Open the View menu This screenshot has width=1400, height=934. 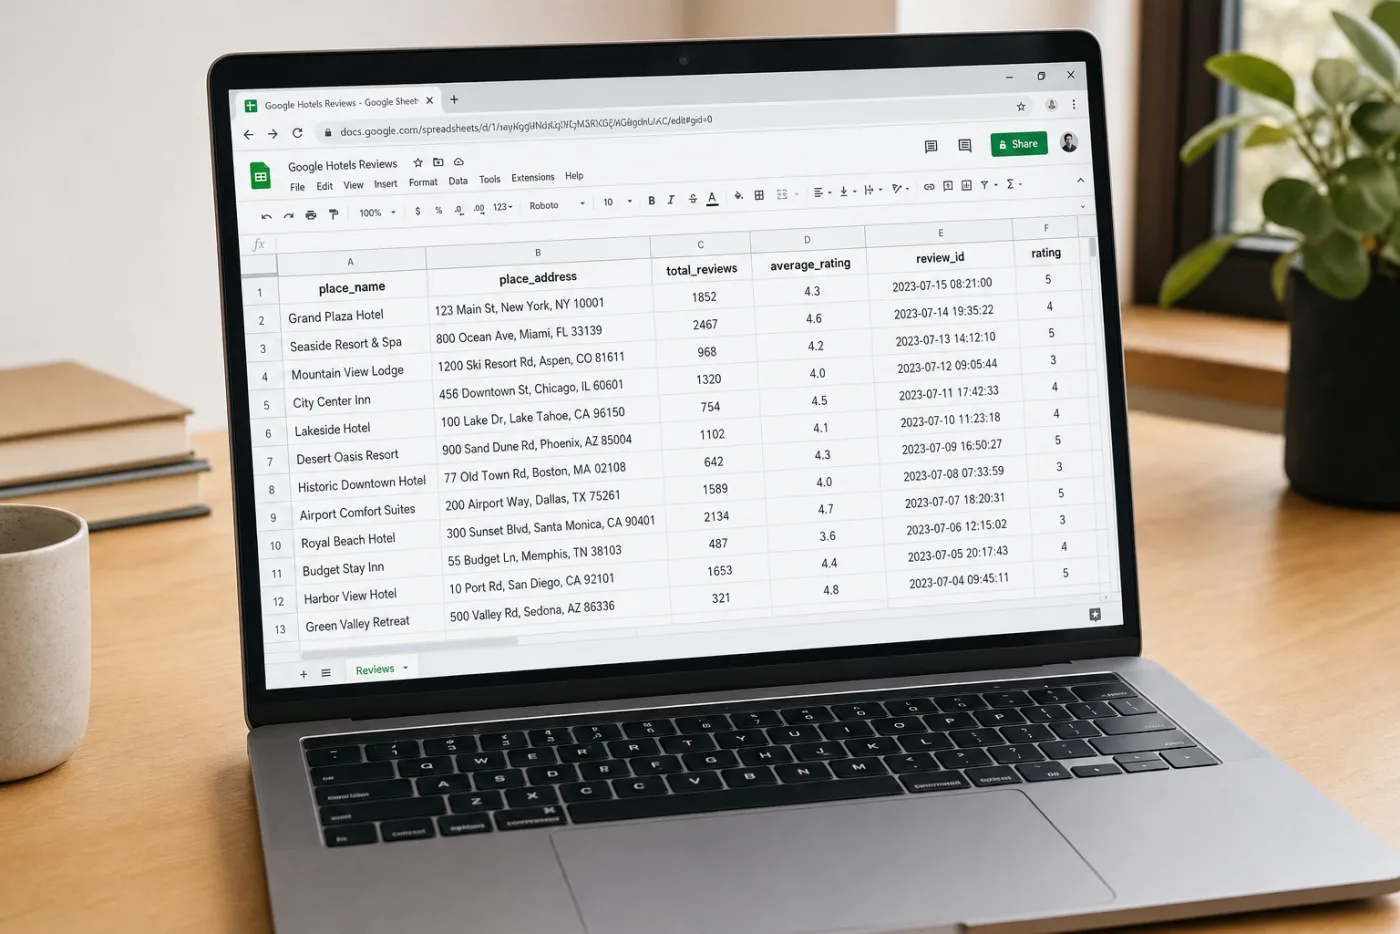pos(353,185)
